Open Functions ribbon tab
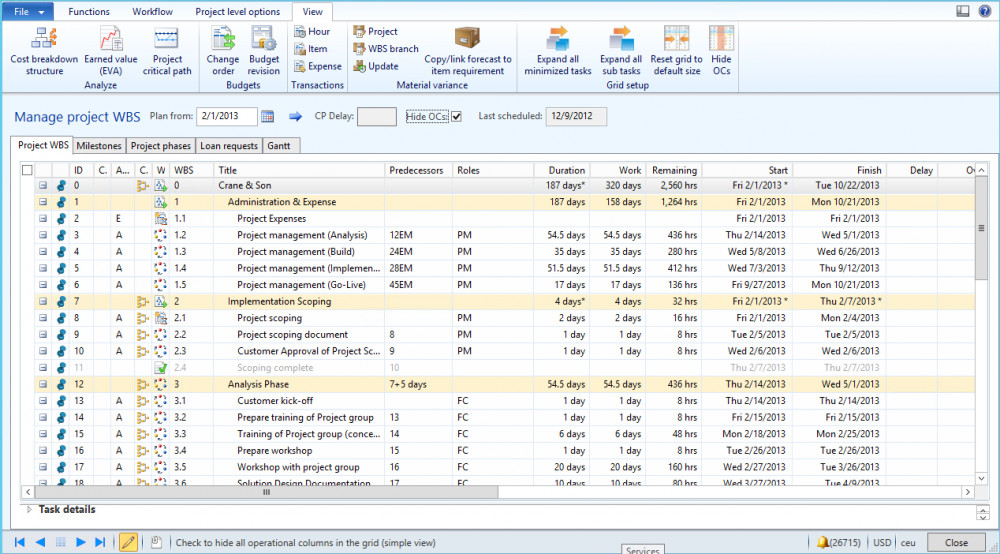1000x554 pixels. (89, 11)
